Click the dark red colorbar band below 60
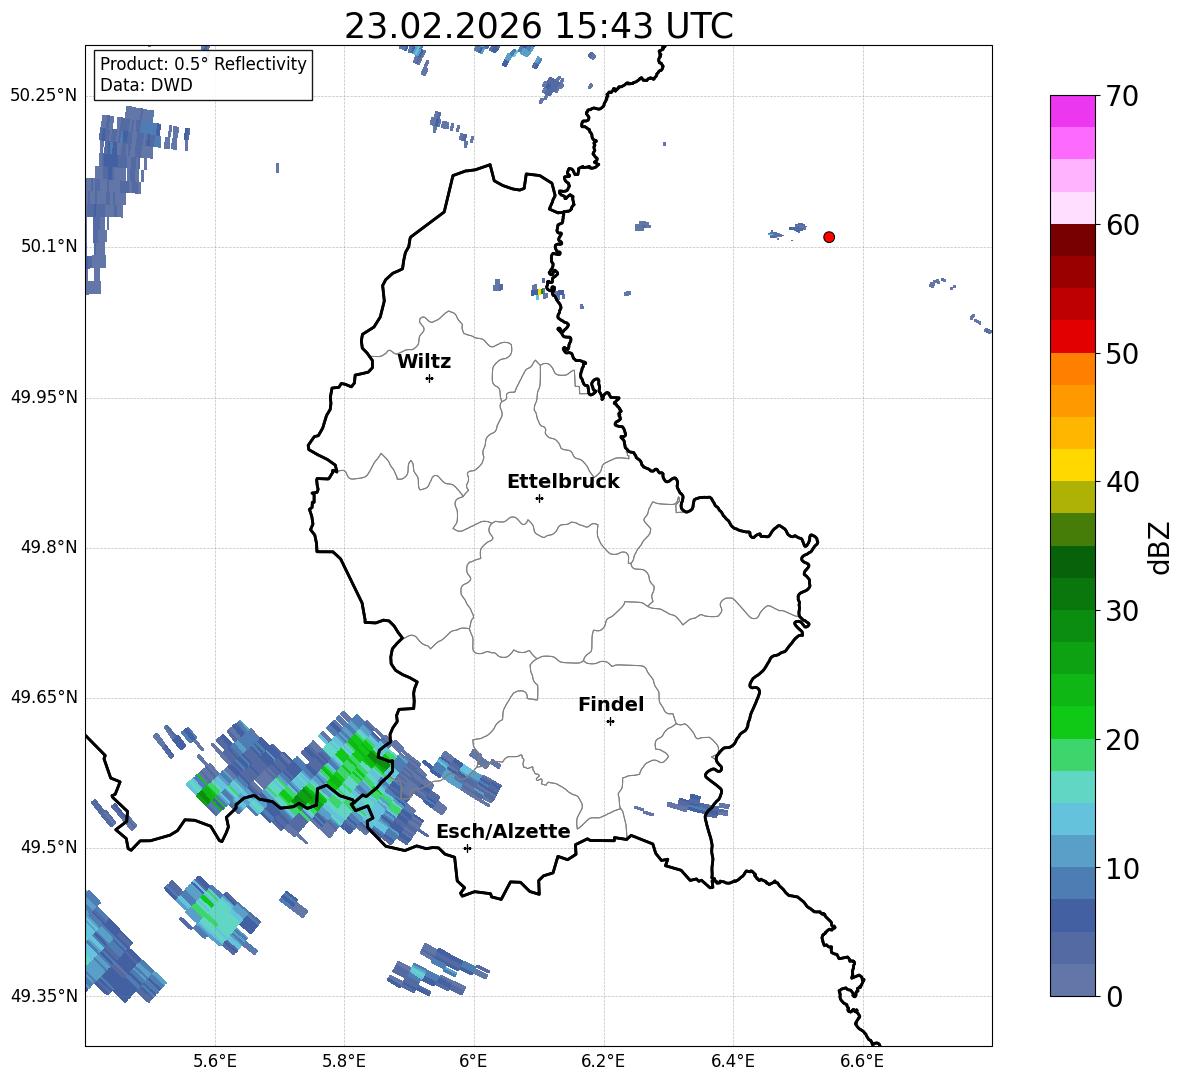The width and height of the screenshot is (1184, 1081). coord(1072,240)
